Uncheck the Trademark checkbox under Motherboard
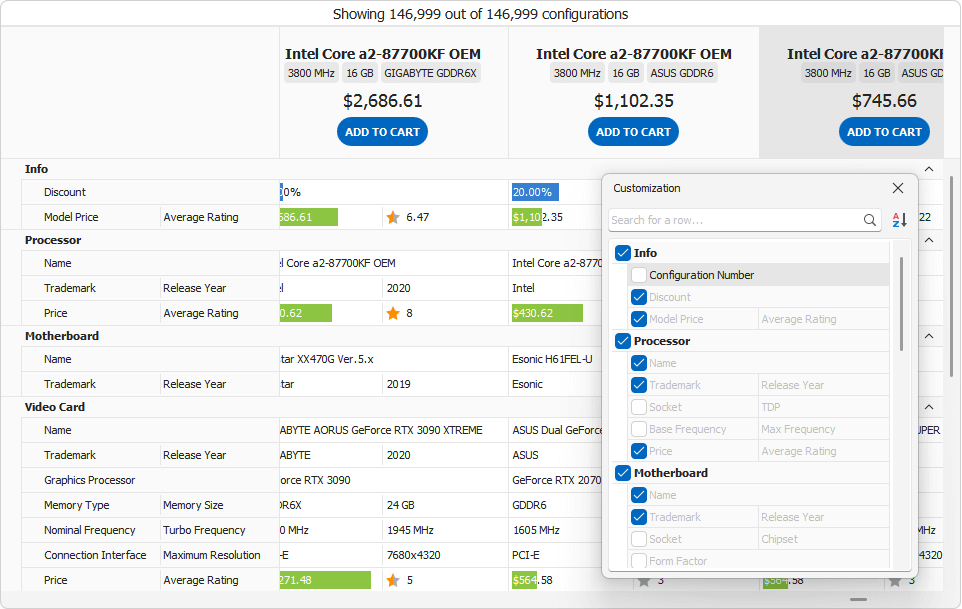 click(637, 516)
